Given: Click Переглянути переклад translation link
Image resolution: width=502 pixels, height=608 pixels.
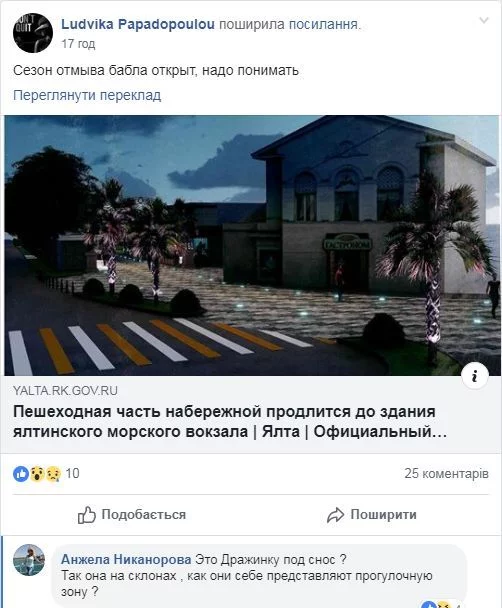Looking at the screenshot, I should click(87, 95).
